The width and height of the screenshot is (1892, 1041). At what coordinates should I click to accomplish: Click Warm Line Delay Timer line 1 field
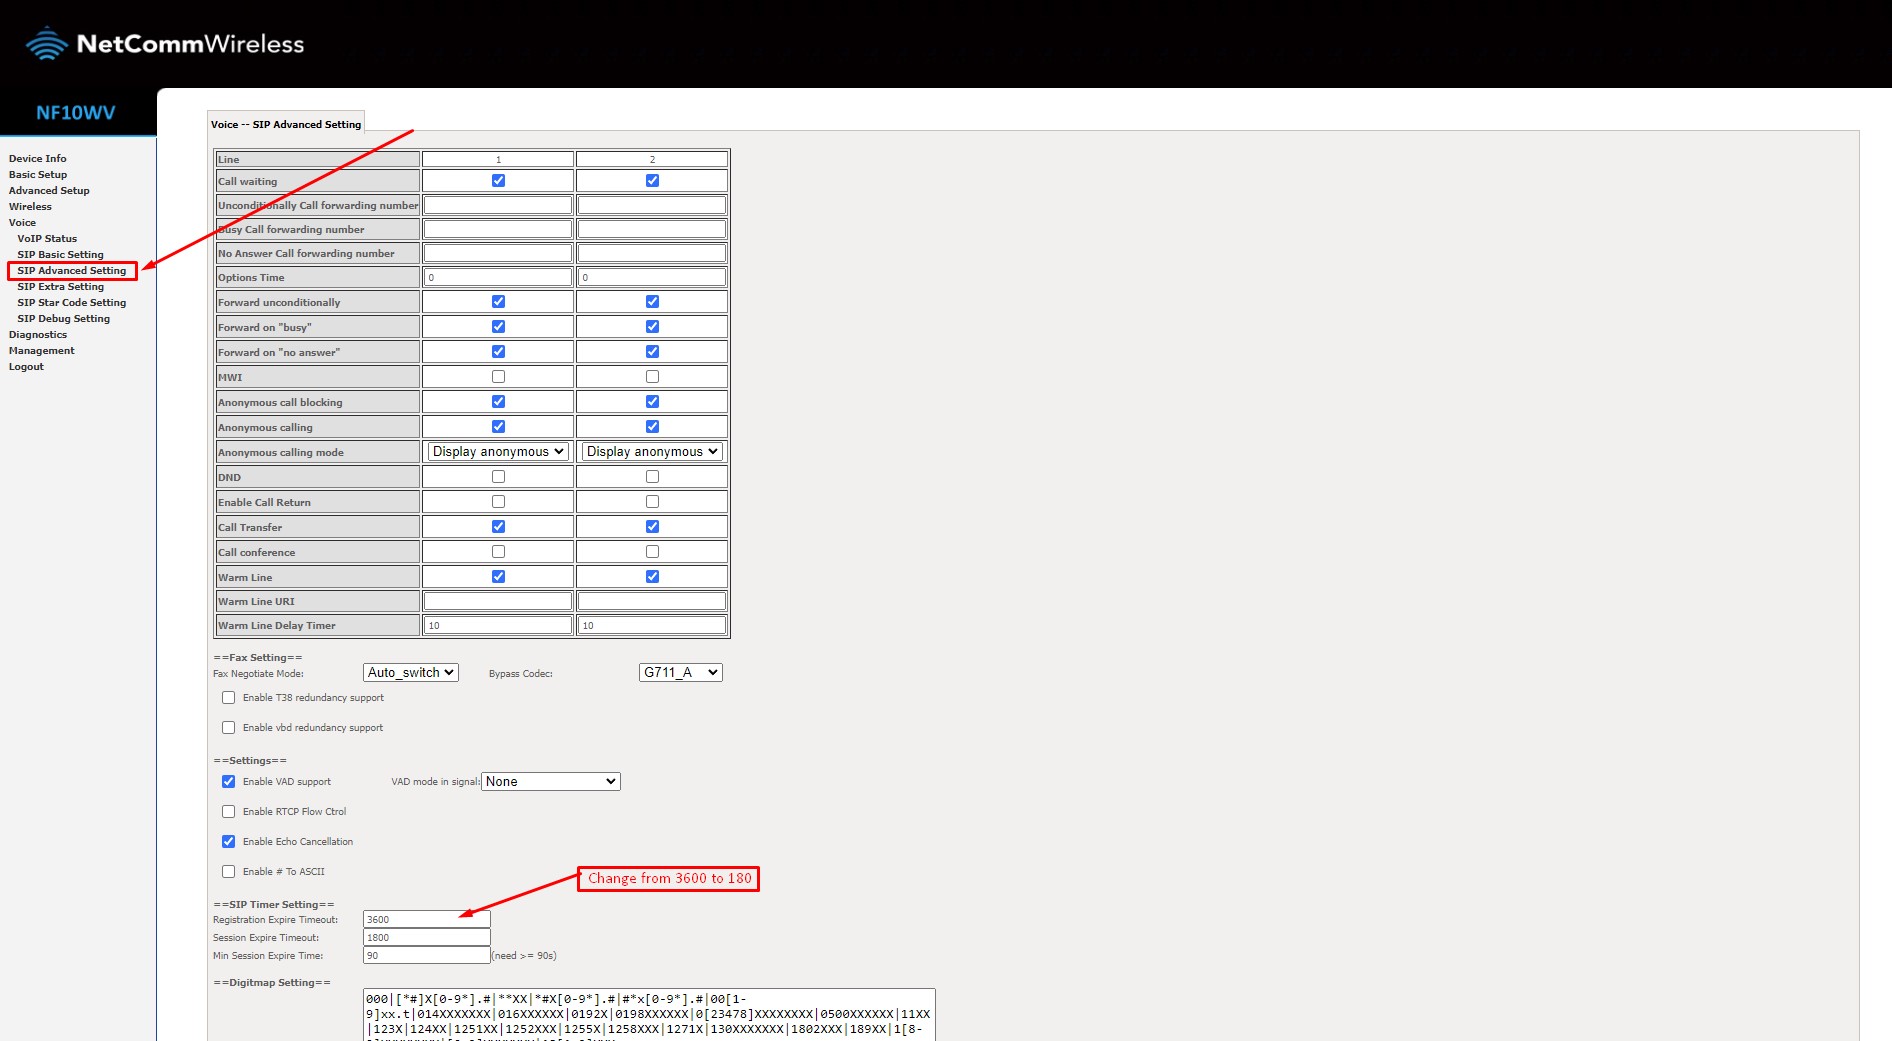tap(498, 625)
